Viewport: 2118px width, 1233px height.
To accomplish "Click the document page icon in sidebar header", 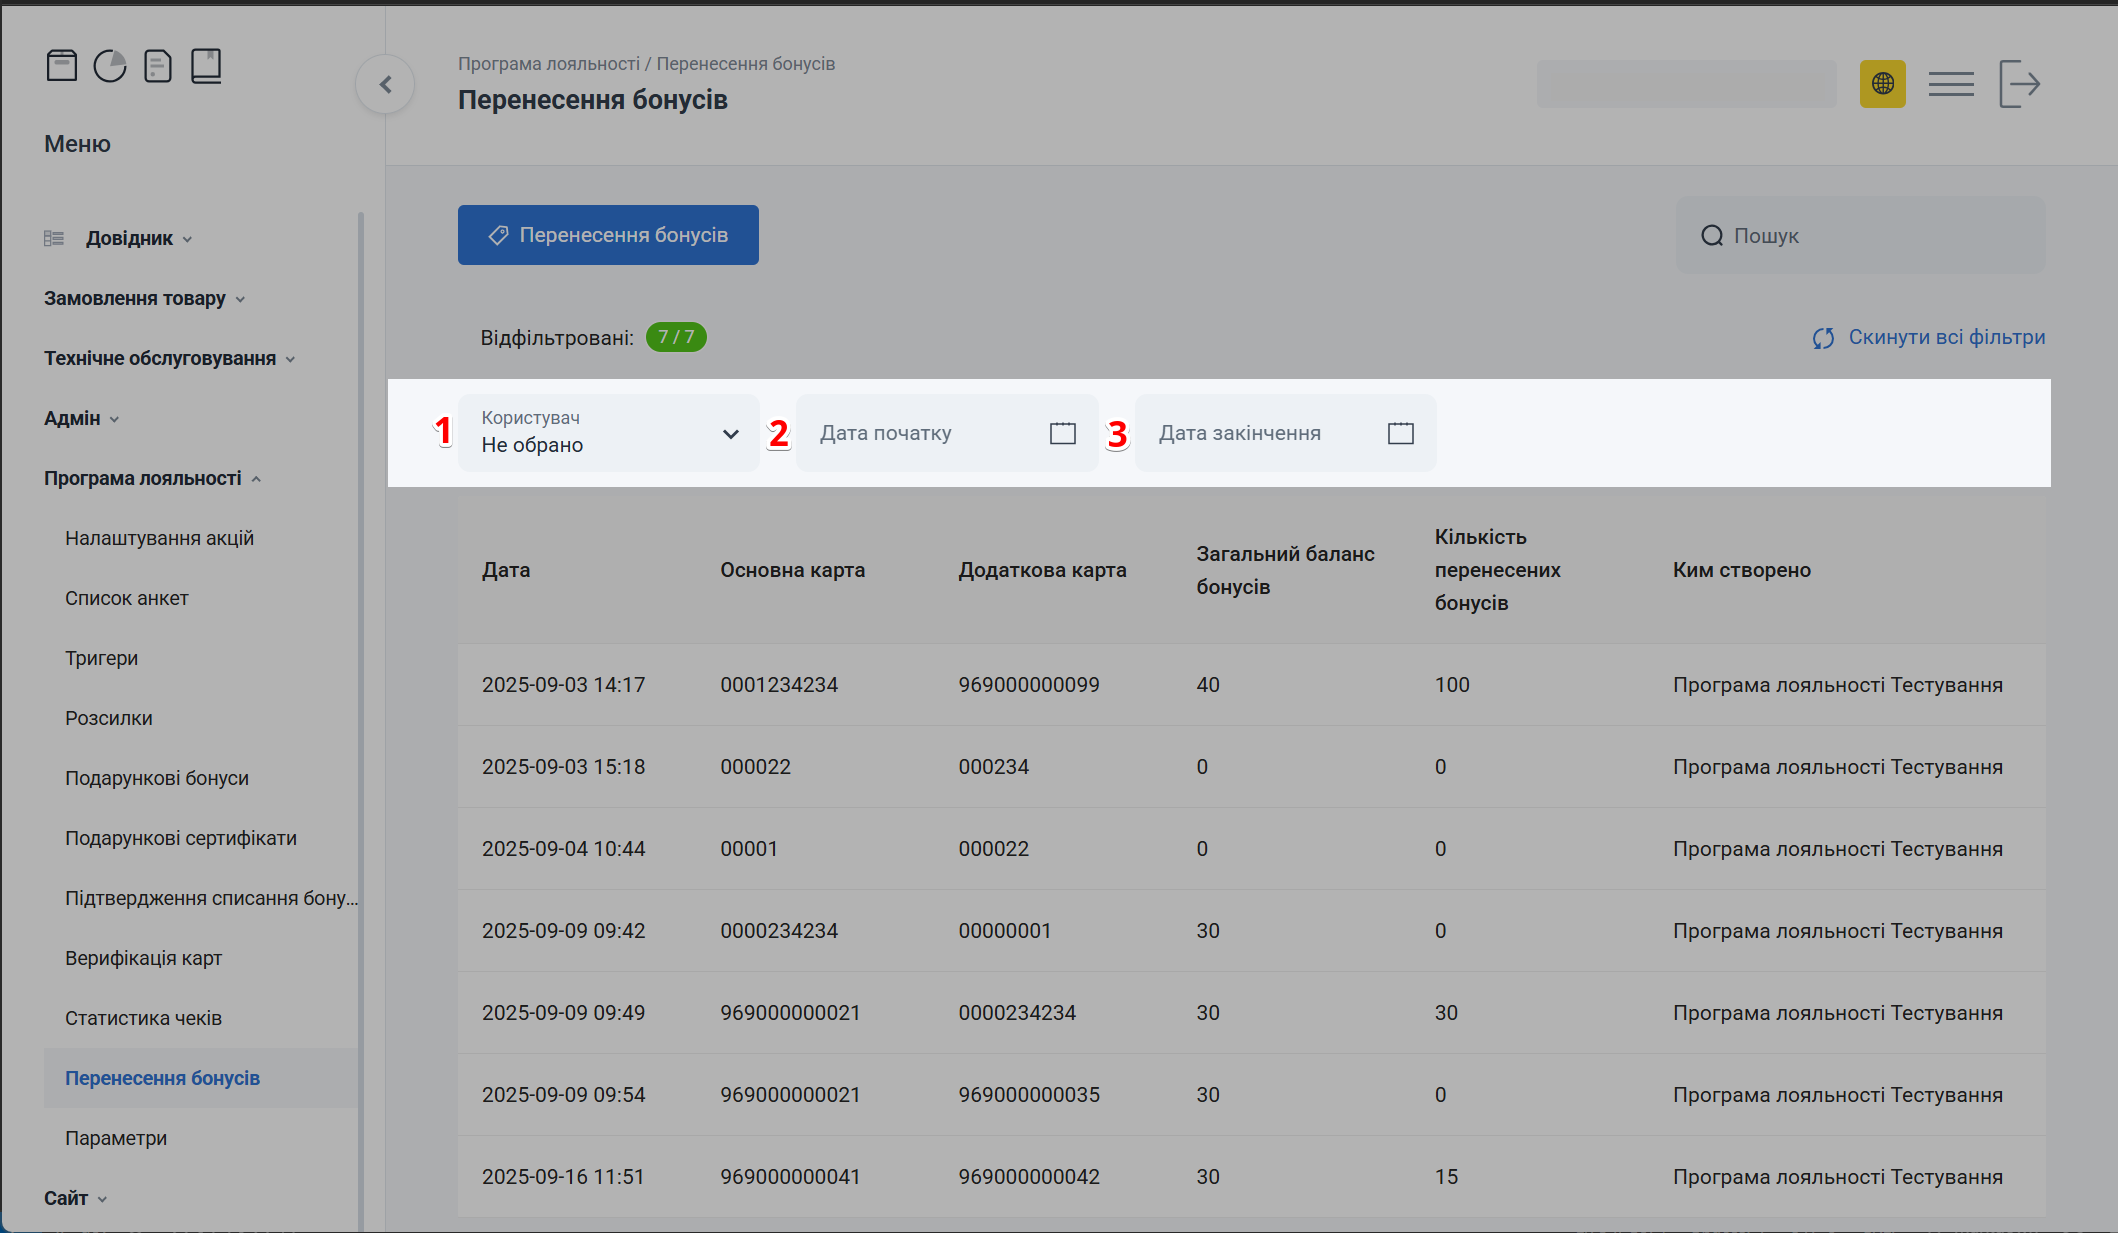I will tap(158, 66).
